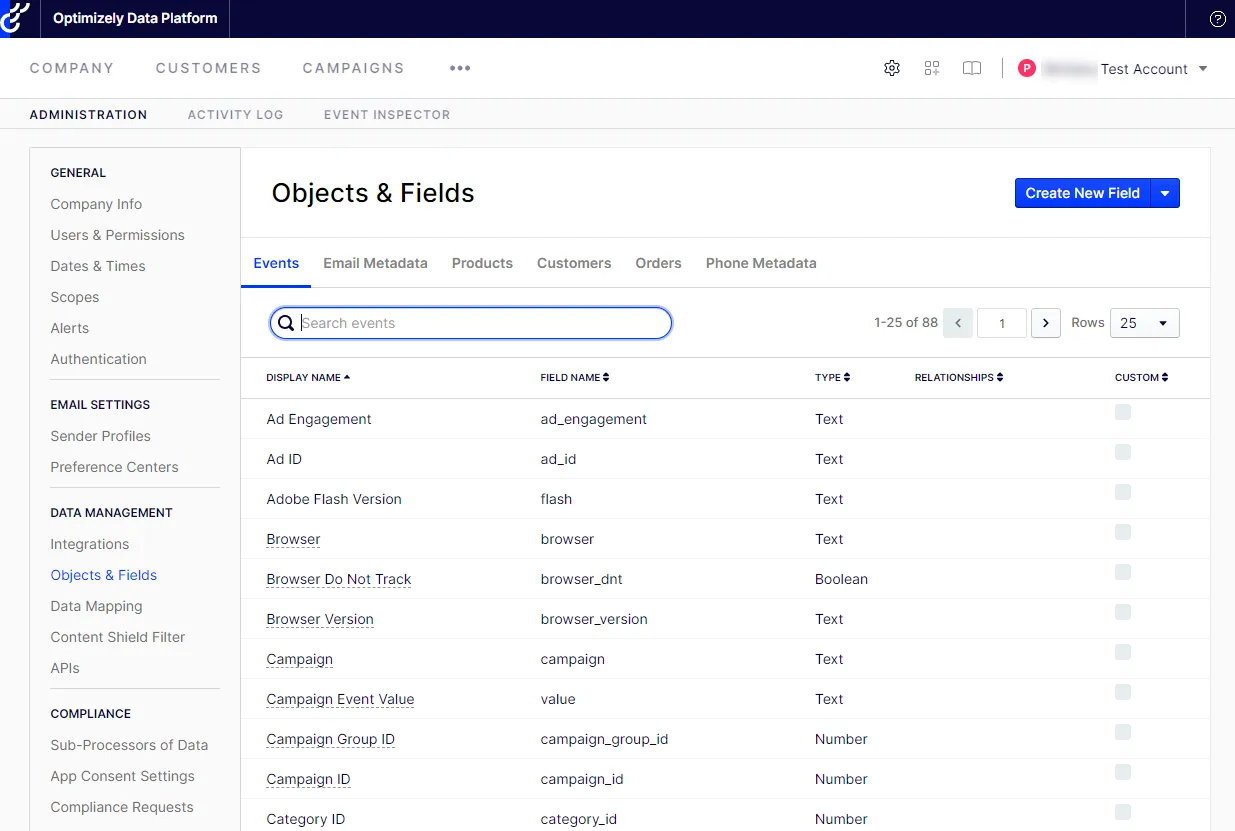Sort by Display Name column
The width and height of the screenshot is (1235, 831).
click(308, 377)
